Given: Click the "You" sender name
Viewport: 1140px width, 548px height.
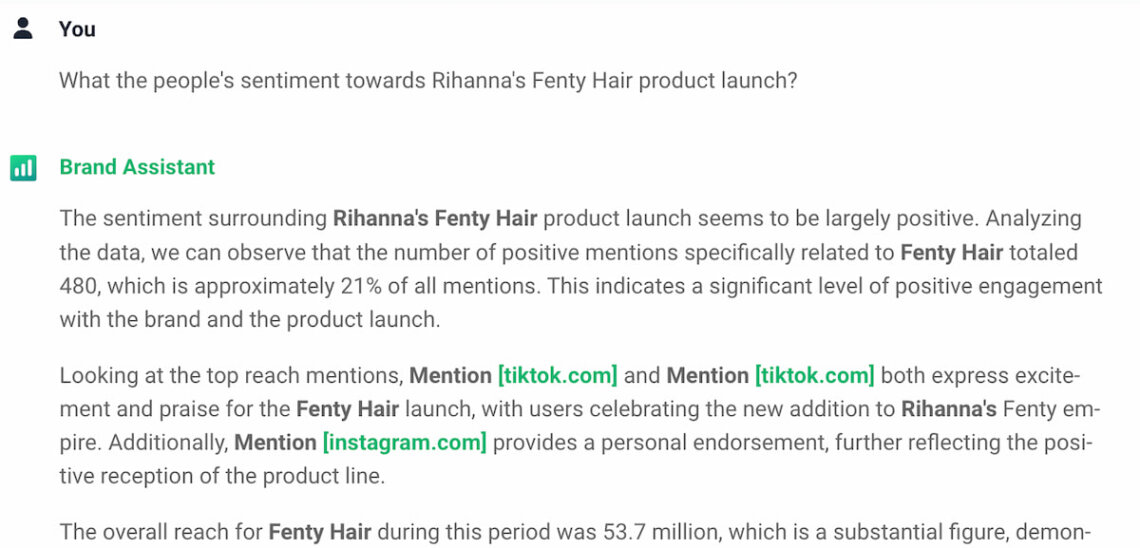Looking at the screenshot, I should click(77, 29).
